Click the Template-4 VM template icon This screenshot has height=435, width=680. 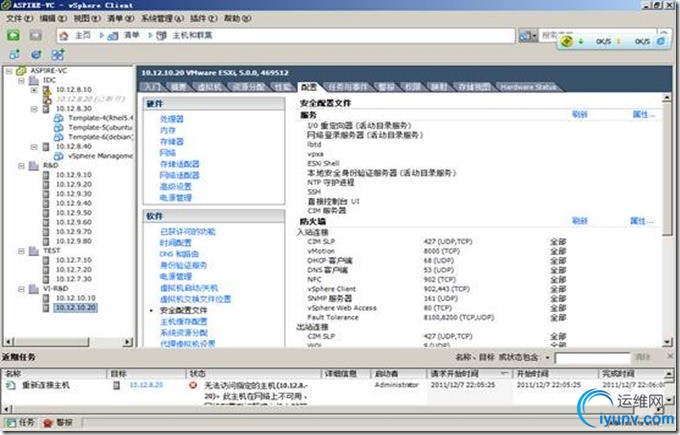click(59, 118)
